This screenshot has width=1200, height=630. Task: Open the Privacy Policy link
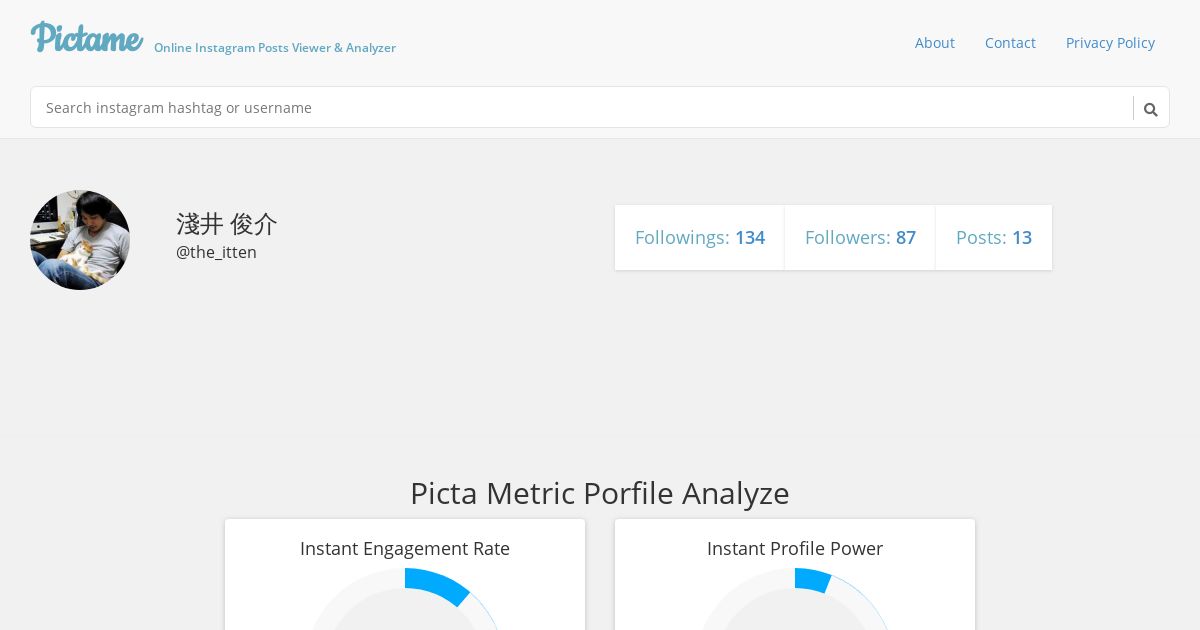1110,43
